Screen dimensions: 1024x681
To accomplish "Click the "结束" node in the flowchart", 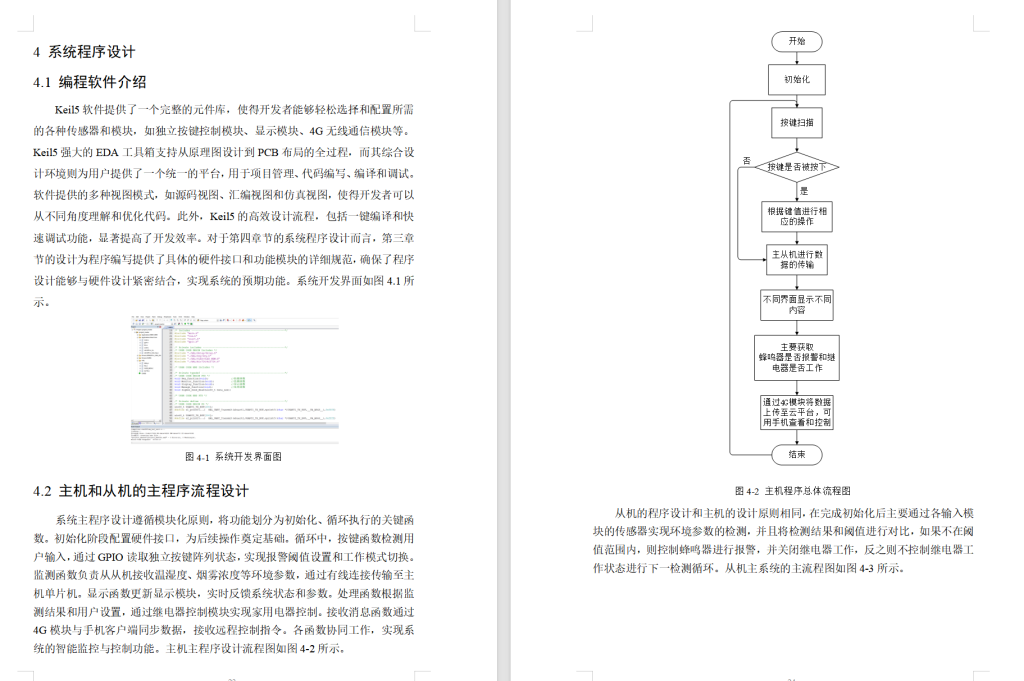I will pos(797,454).
